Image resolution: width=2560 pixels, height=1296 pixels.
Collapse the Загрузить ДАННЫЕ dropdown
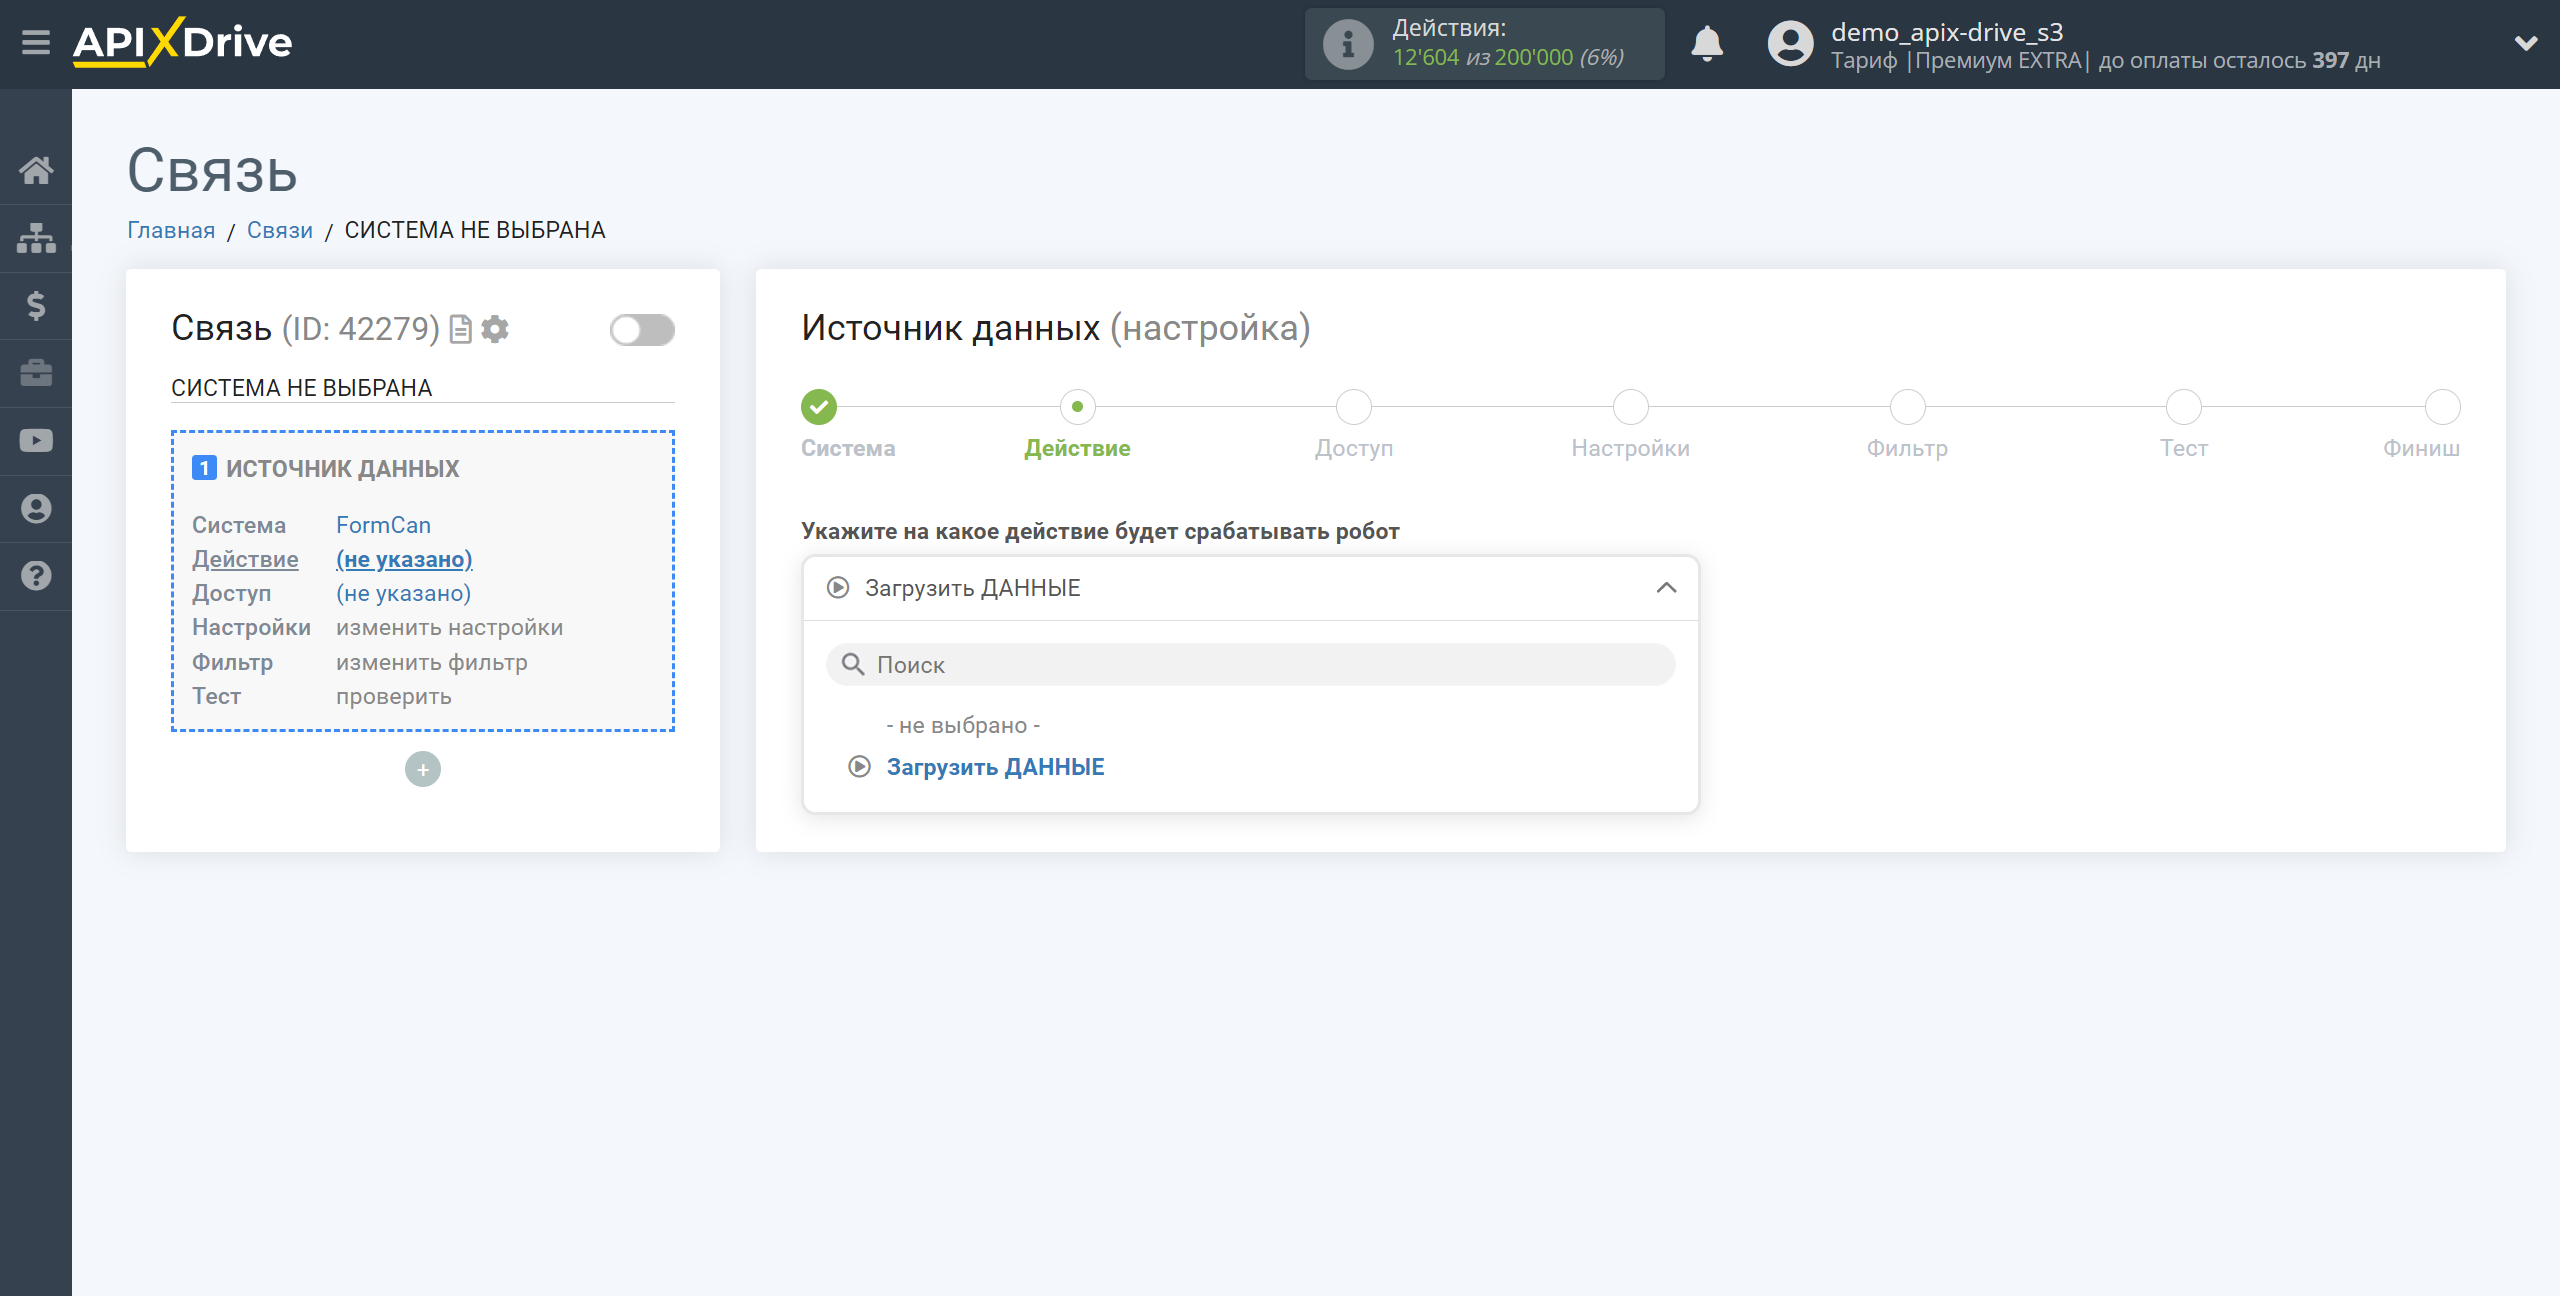tap(1666, 587)
